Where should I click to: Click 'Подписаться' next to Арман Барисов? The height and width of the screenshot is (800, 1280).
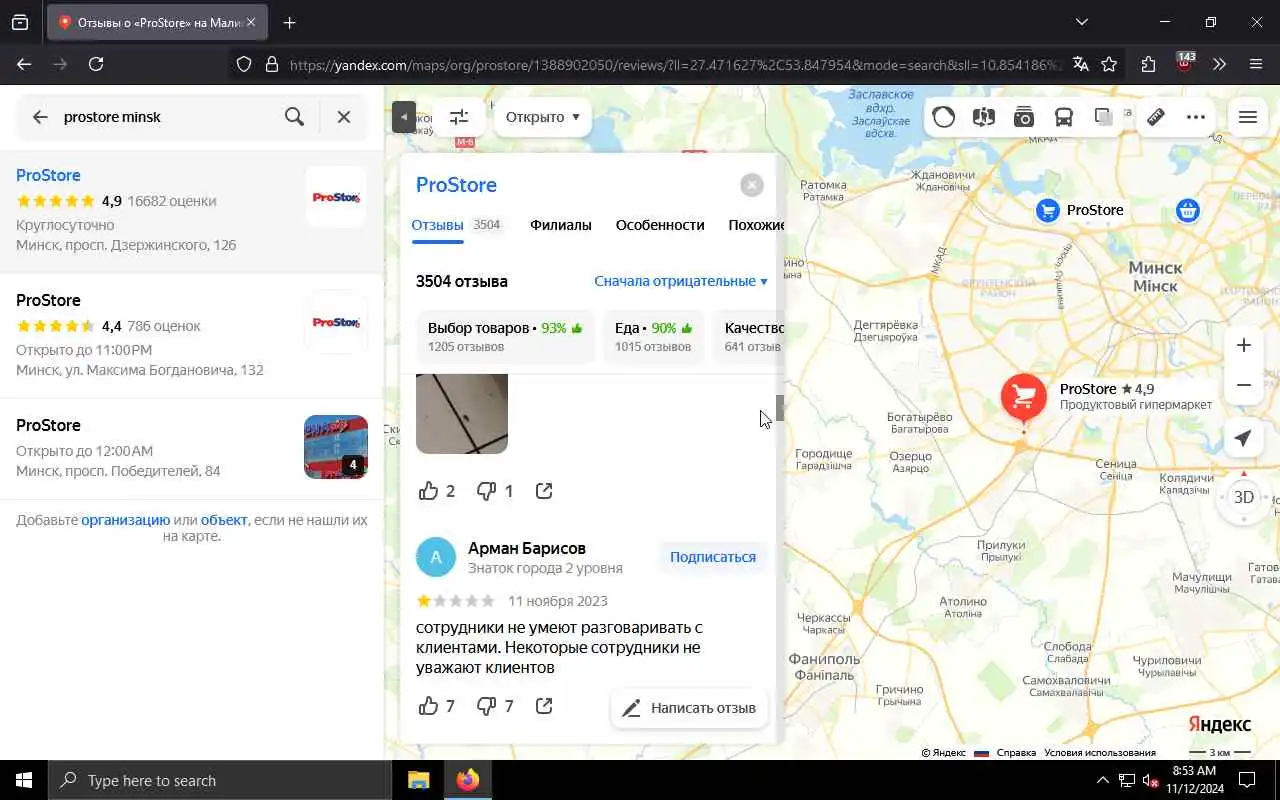(712, 557)
